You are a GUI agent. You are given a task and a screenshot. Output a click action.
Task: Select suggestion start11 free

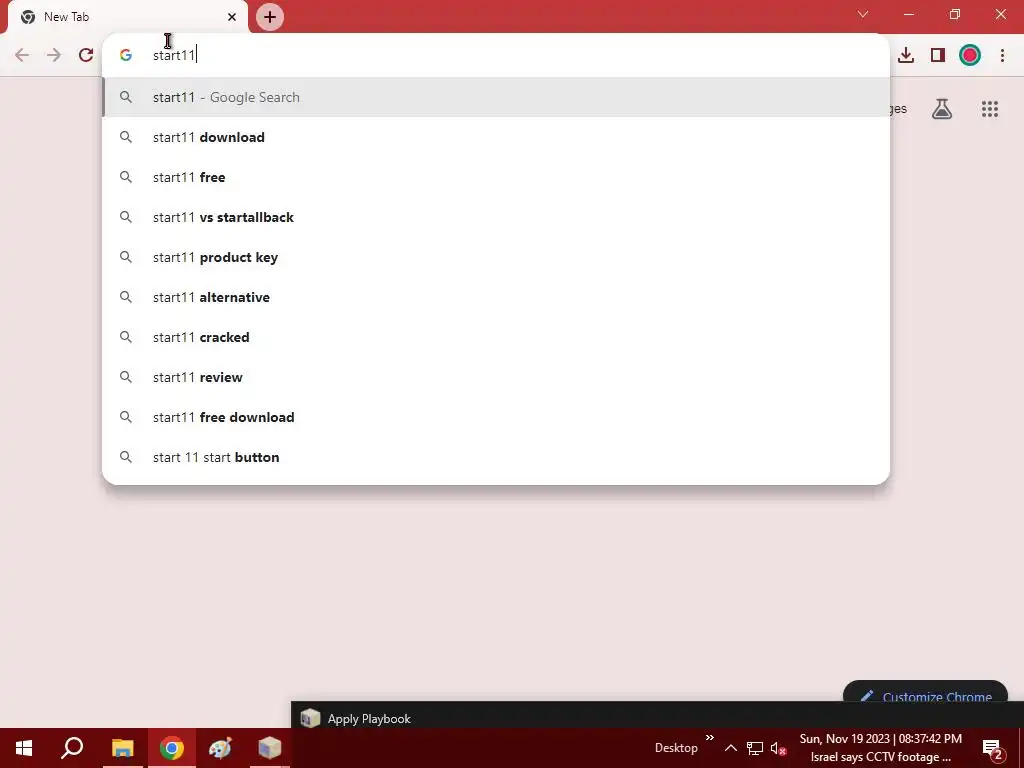pos(496,177)
